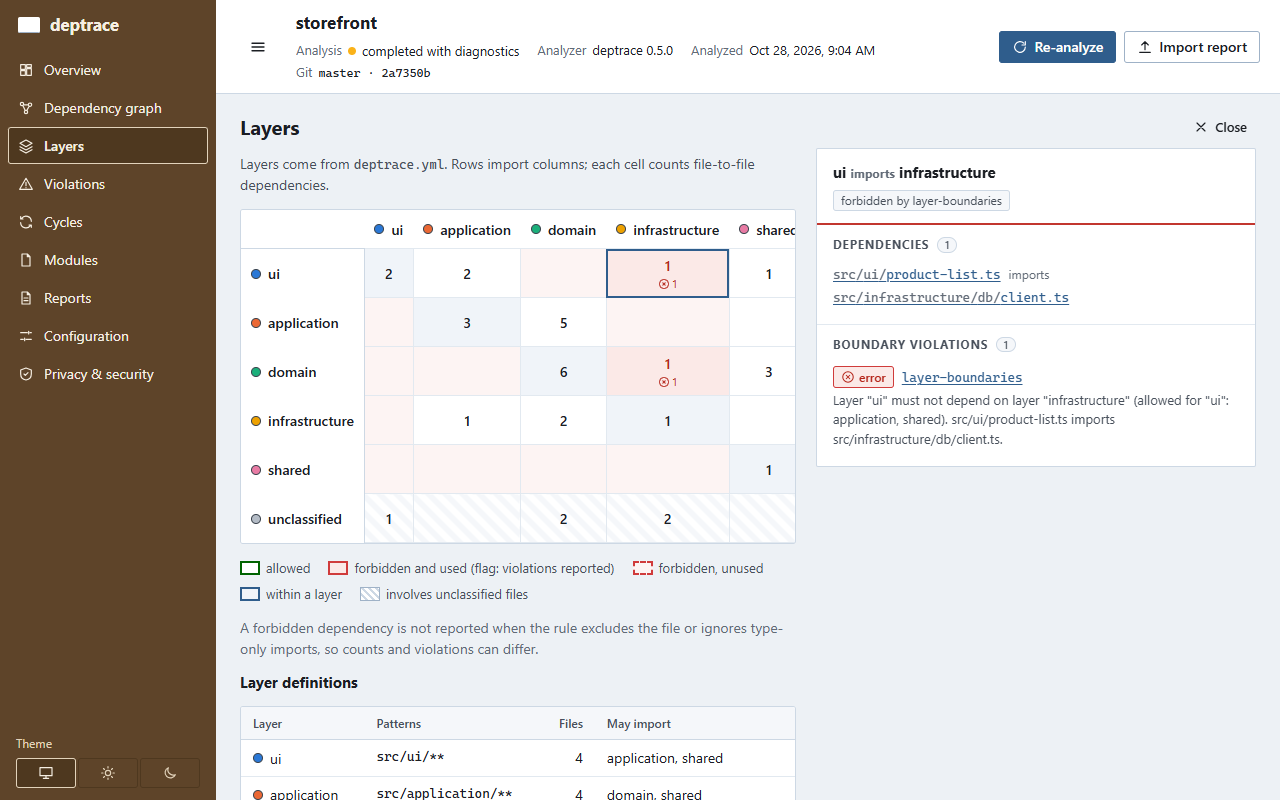This screenshot has height=800, width=1280.
Task: Select the ui to application cell
Action: tap(467, 273)
